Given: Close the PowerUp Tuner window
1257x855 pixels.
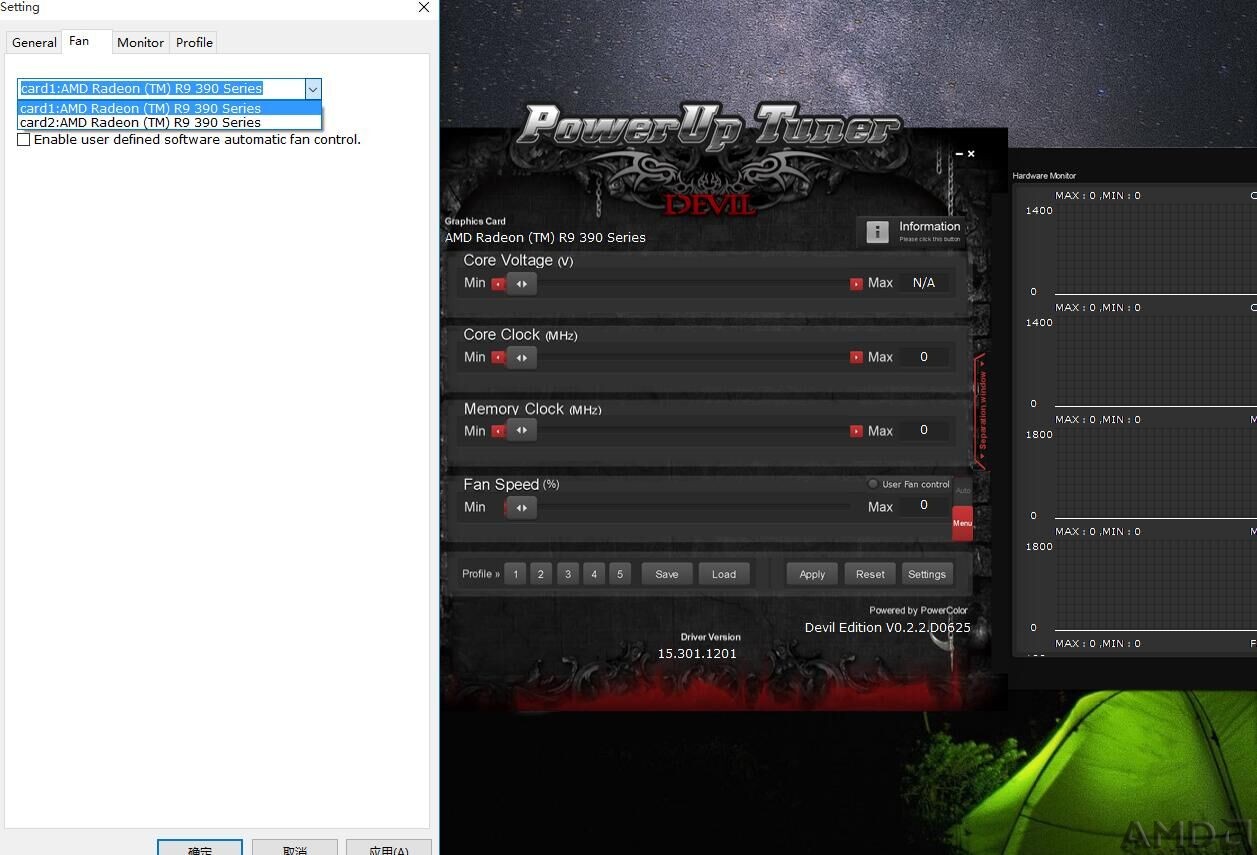Looking at the screenshot, I should point(971,154).
